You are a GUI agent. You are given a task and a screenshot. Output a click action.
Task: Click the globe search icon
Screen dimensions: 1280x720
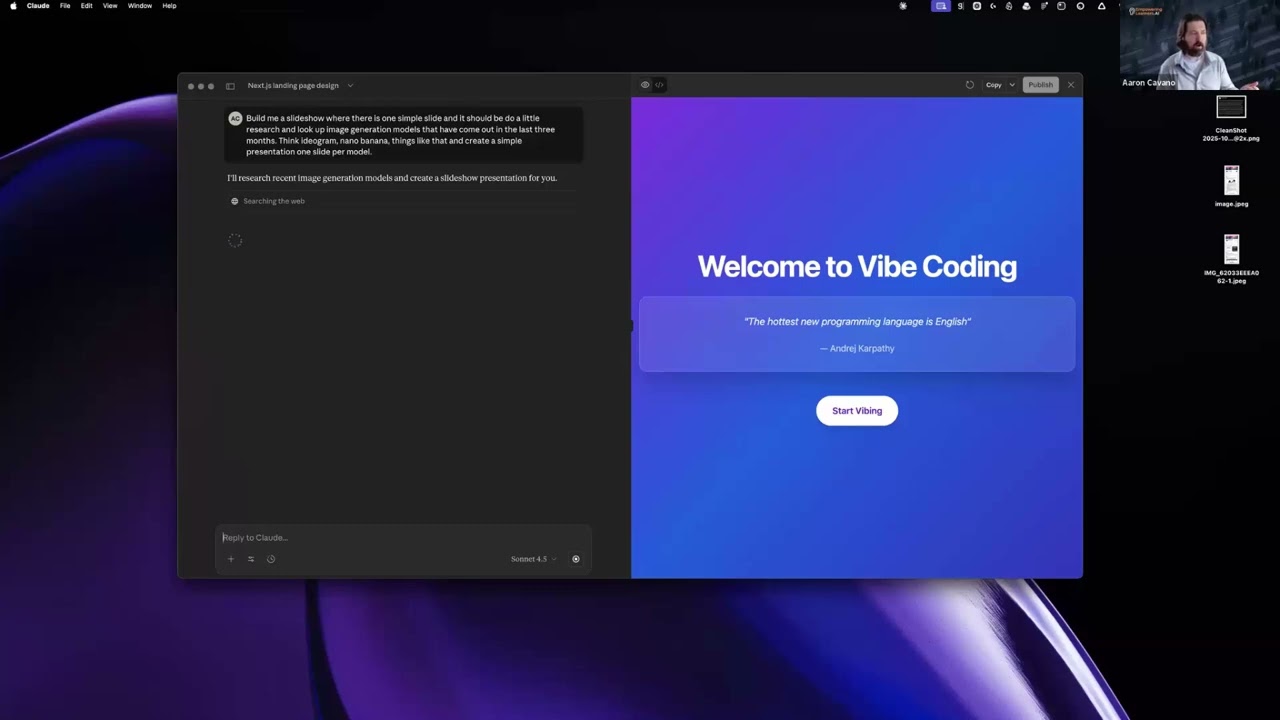click(235, 201)
